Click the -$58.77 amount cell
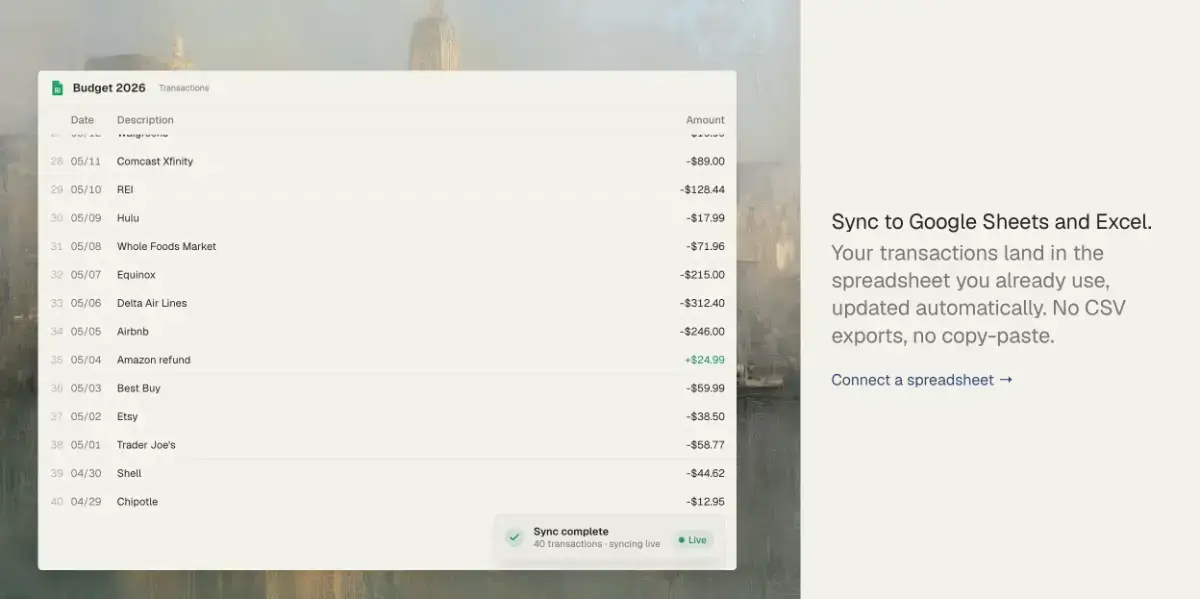This screenshot has height=599, width=1200. (x=705, y=445)
